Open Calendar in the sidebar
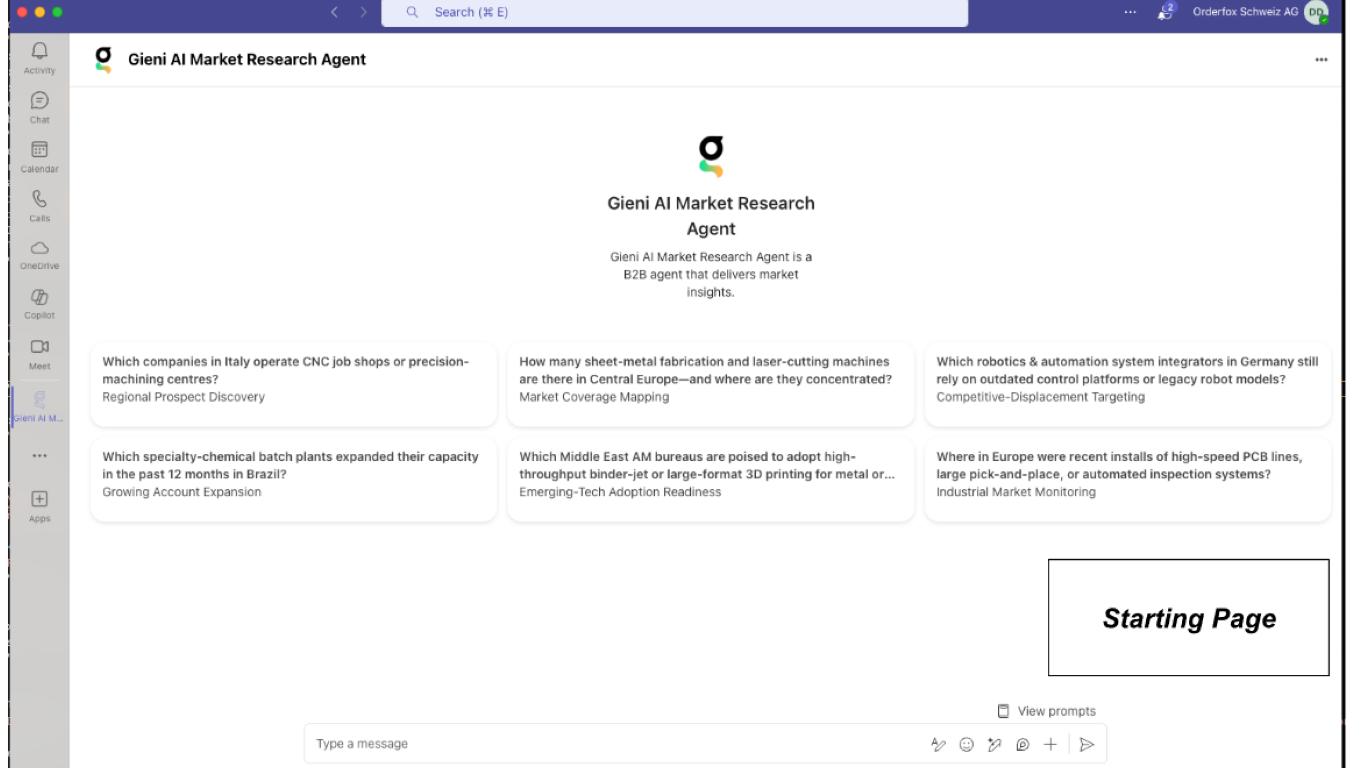Image resolution: width=1366 pixels, height=768 pixels. (39, 157)
